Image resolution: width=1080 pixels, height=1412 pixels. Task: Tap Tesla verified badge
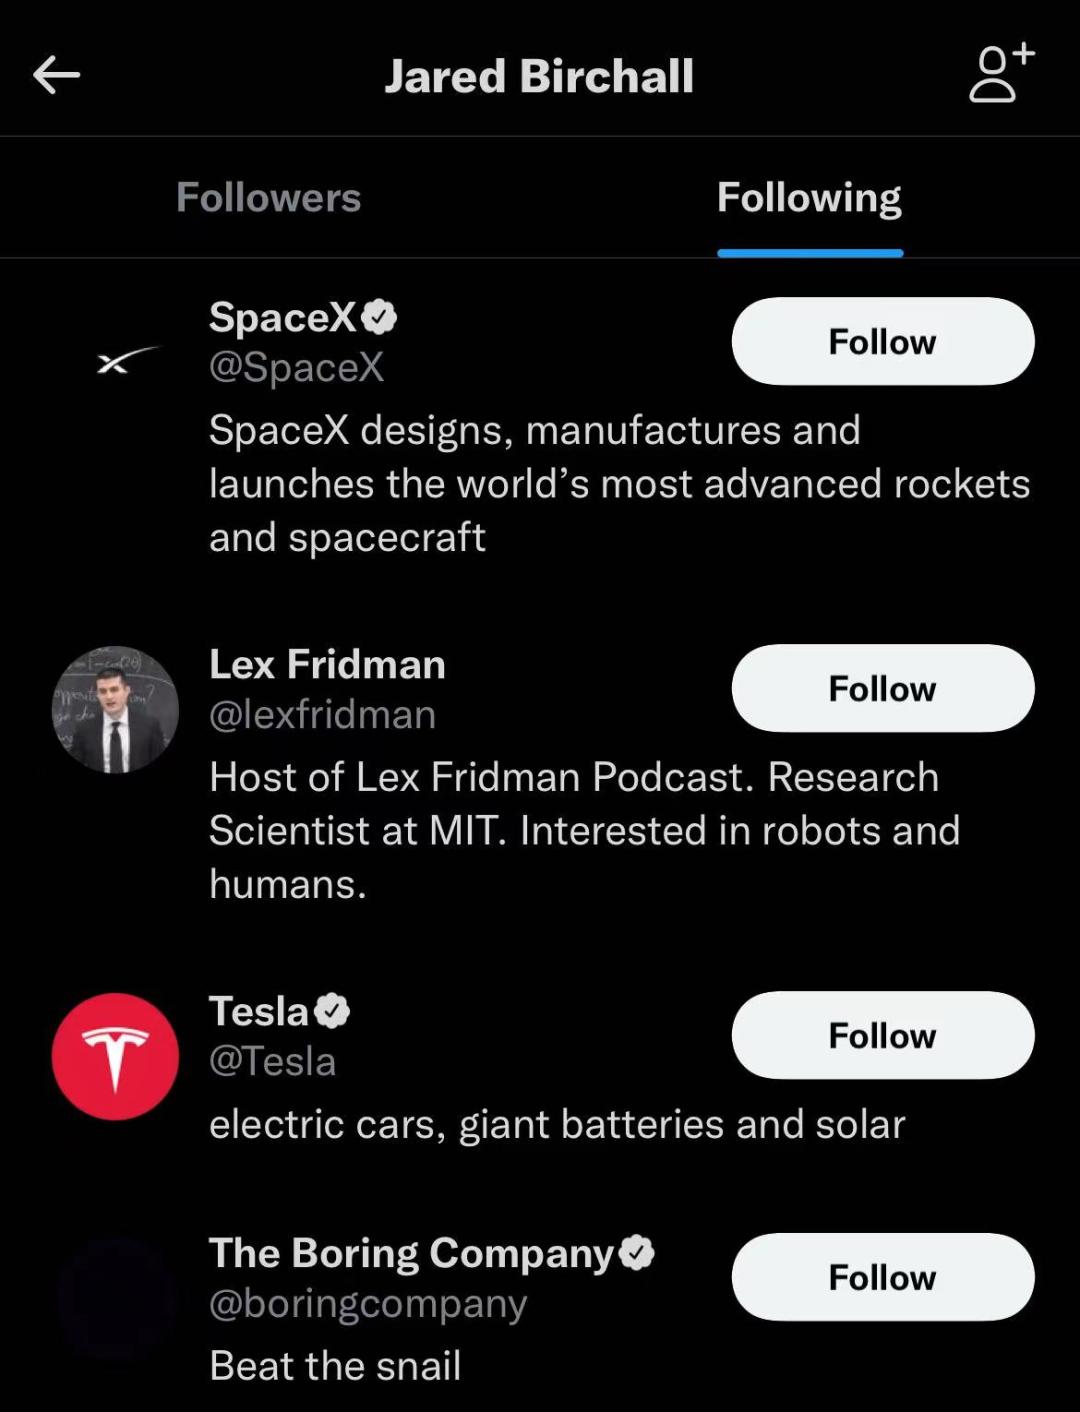coord(332,1011)
